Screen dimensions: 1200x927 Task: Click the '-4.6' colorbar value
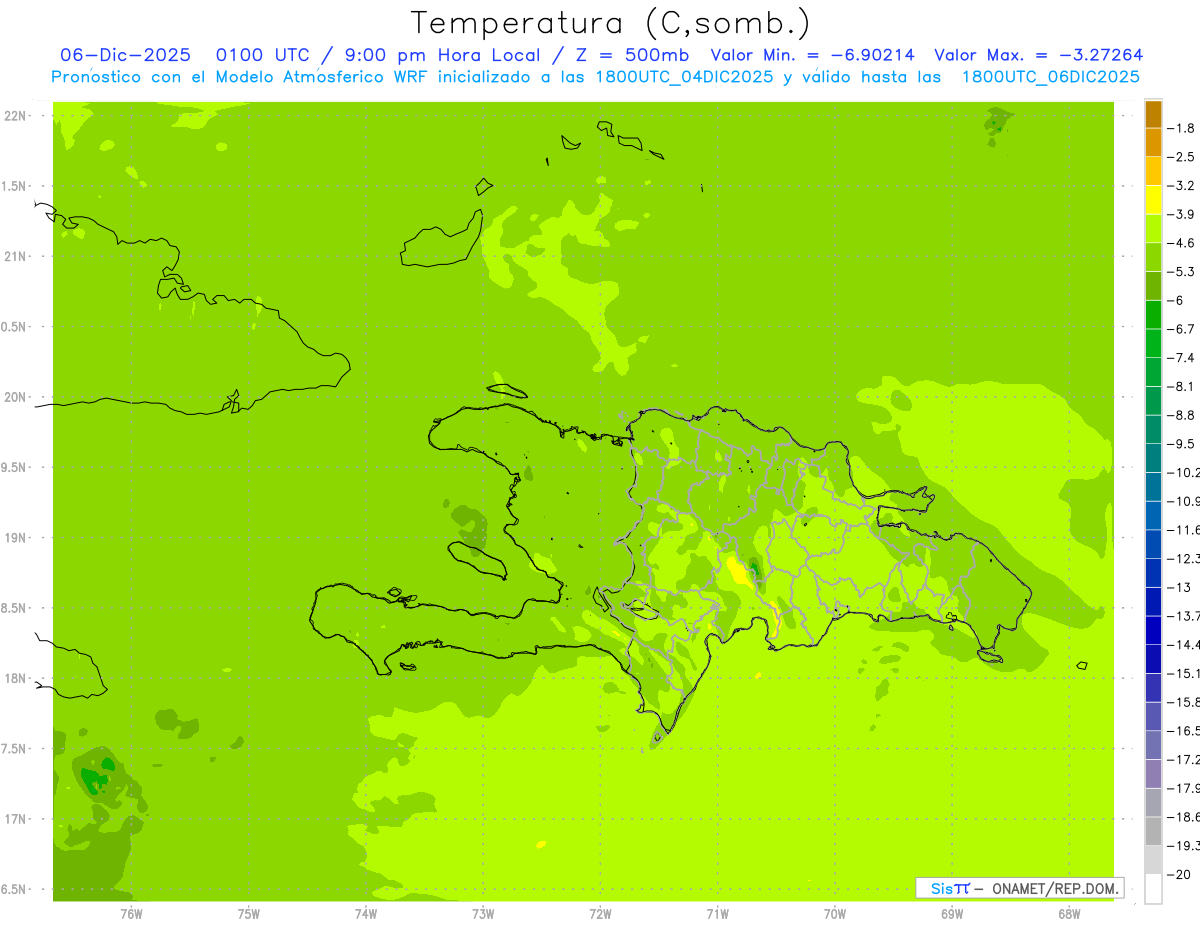click(x=1182, y=243)
